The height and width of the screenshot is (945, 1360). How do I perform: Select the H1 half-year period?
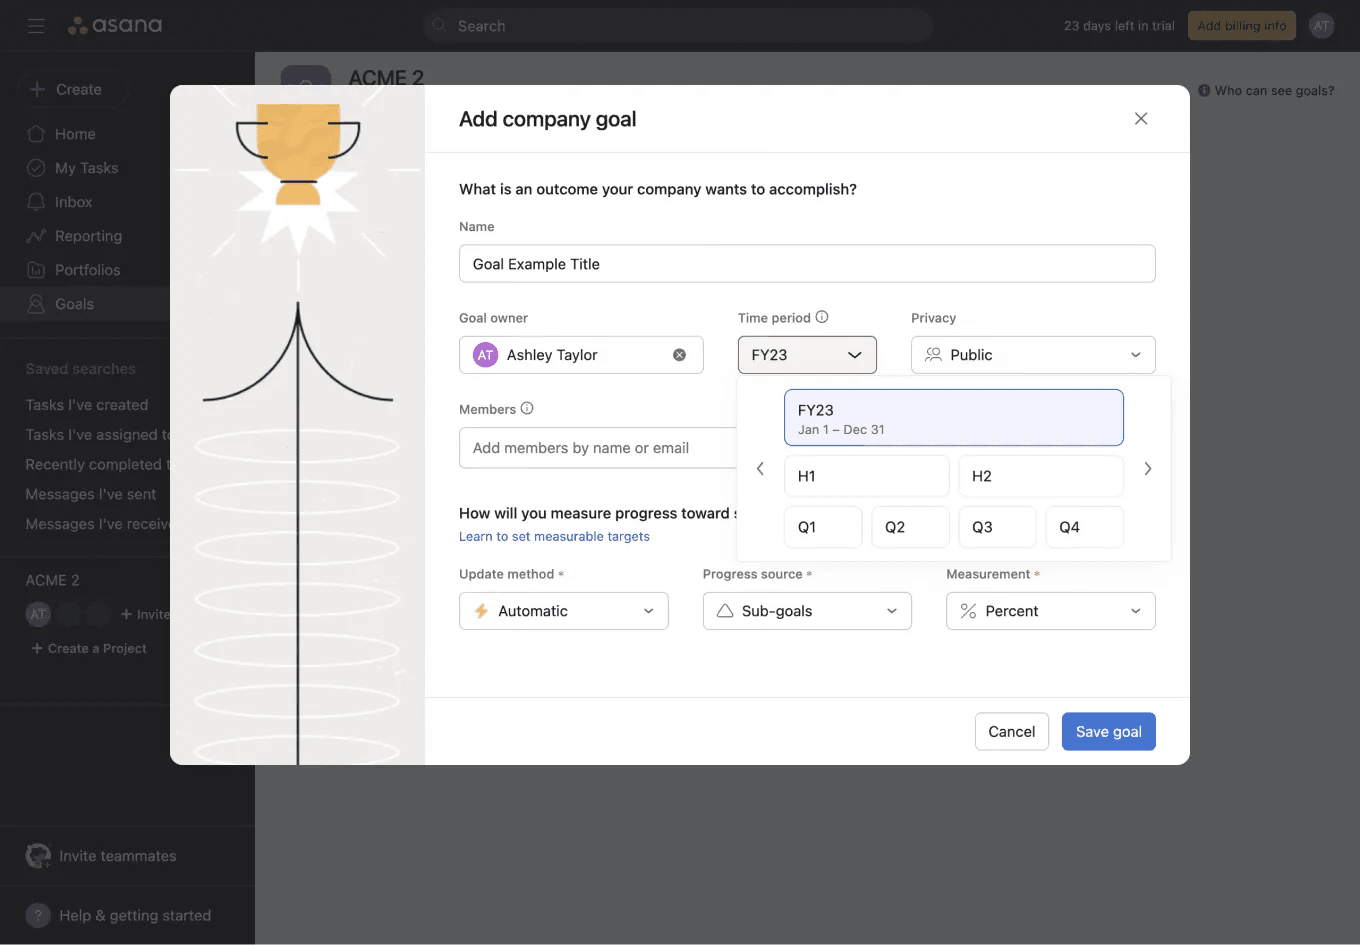866,476
